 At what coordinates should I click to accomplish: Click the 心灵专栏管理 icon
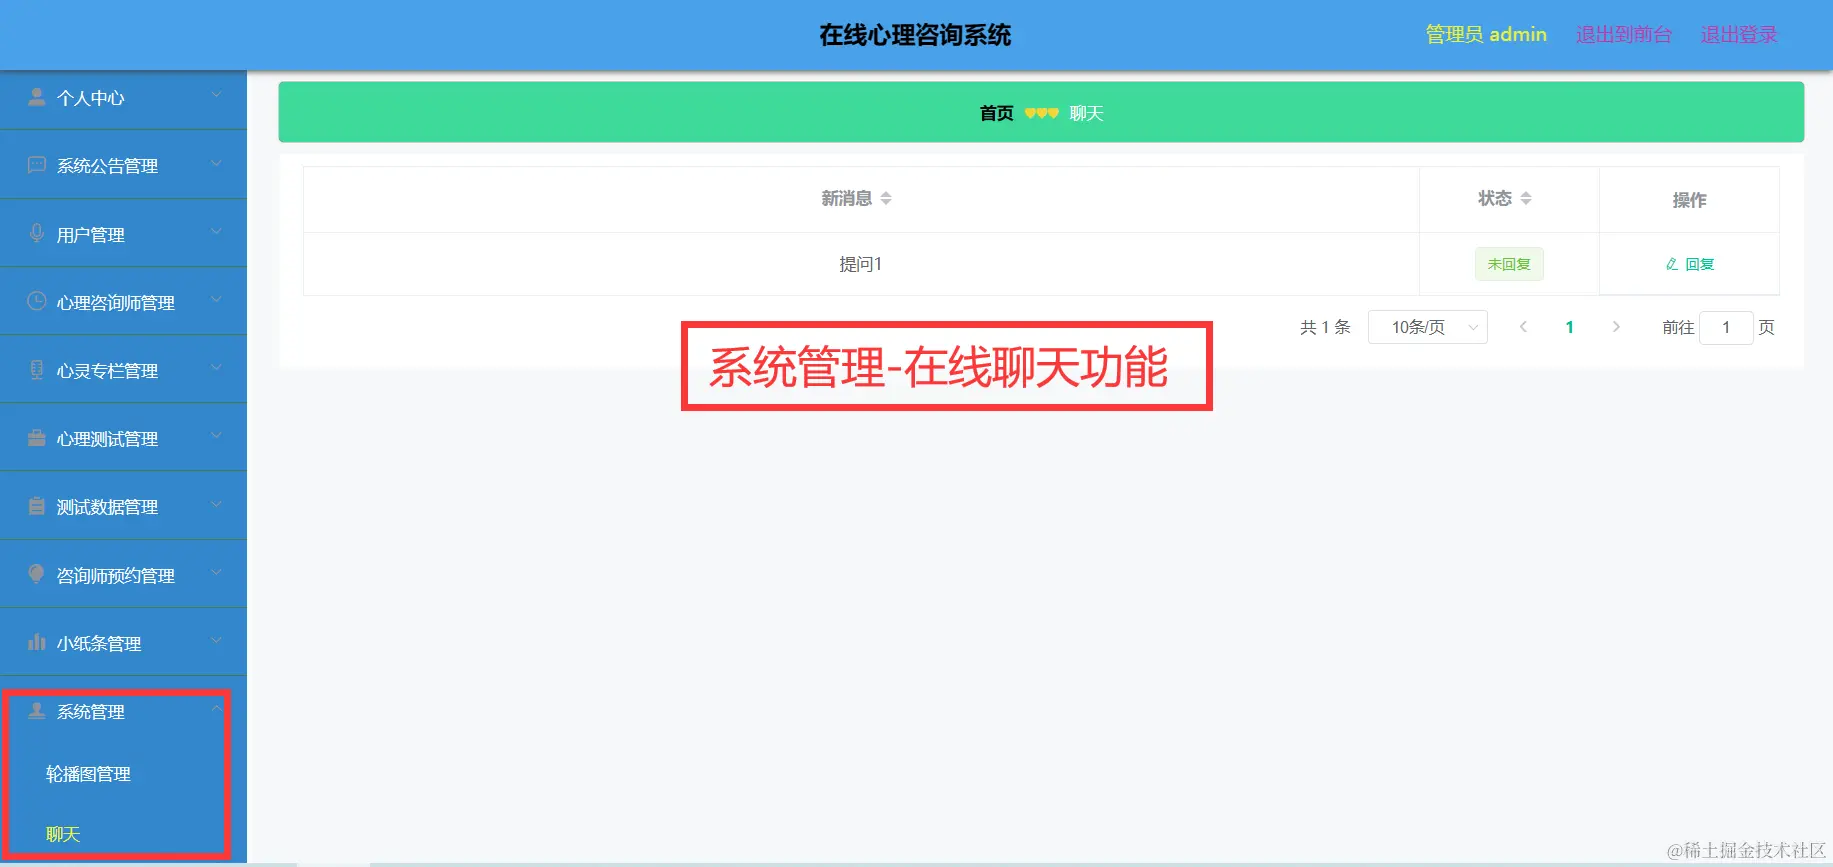[x=37, y=370]
